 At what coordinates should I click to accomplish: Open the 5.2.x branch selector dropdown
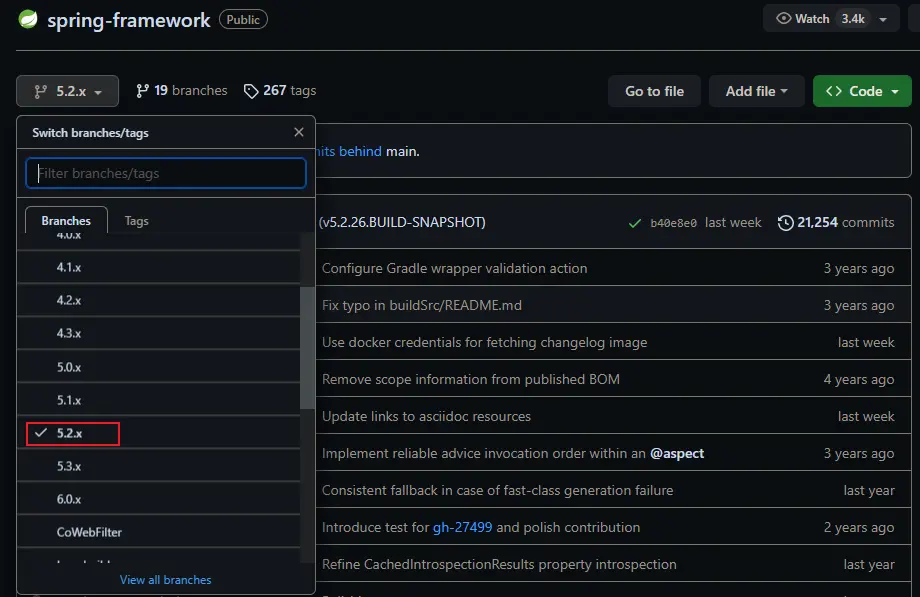pos(67,91)
